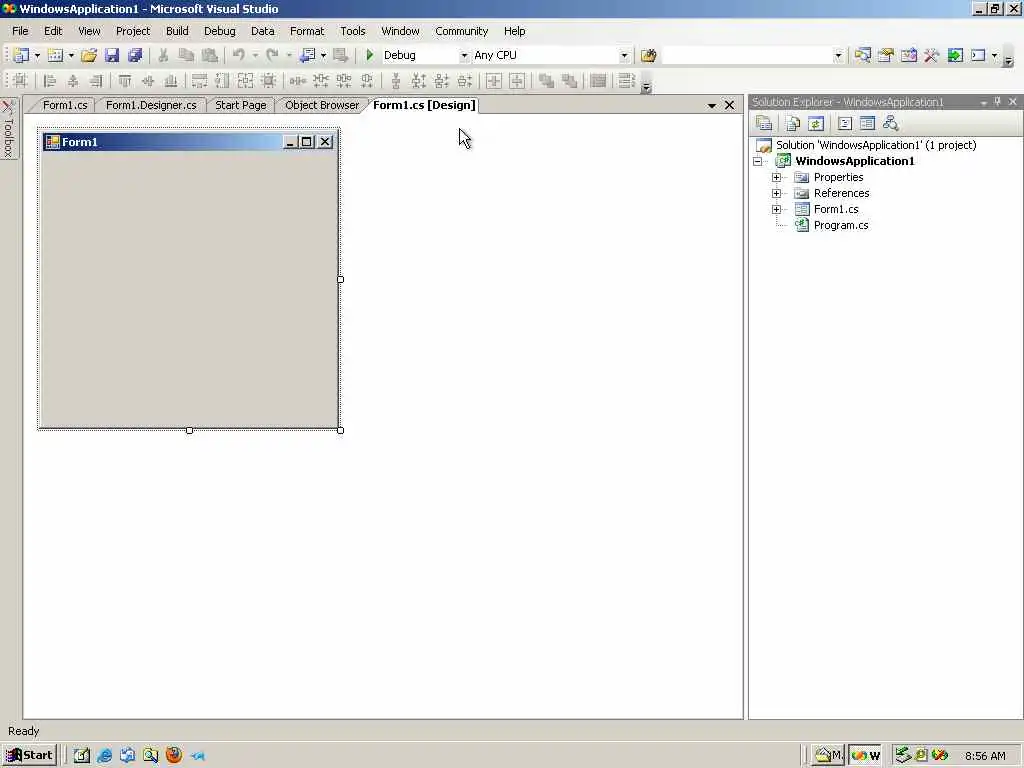1024x768 pixels.
Task: Click the Start Page green arrow icon
Action: click(x=955, y=56)
